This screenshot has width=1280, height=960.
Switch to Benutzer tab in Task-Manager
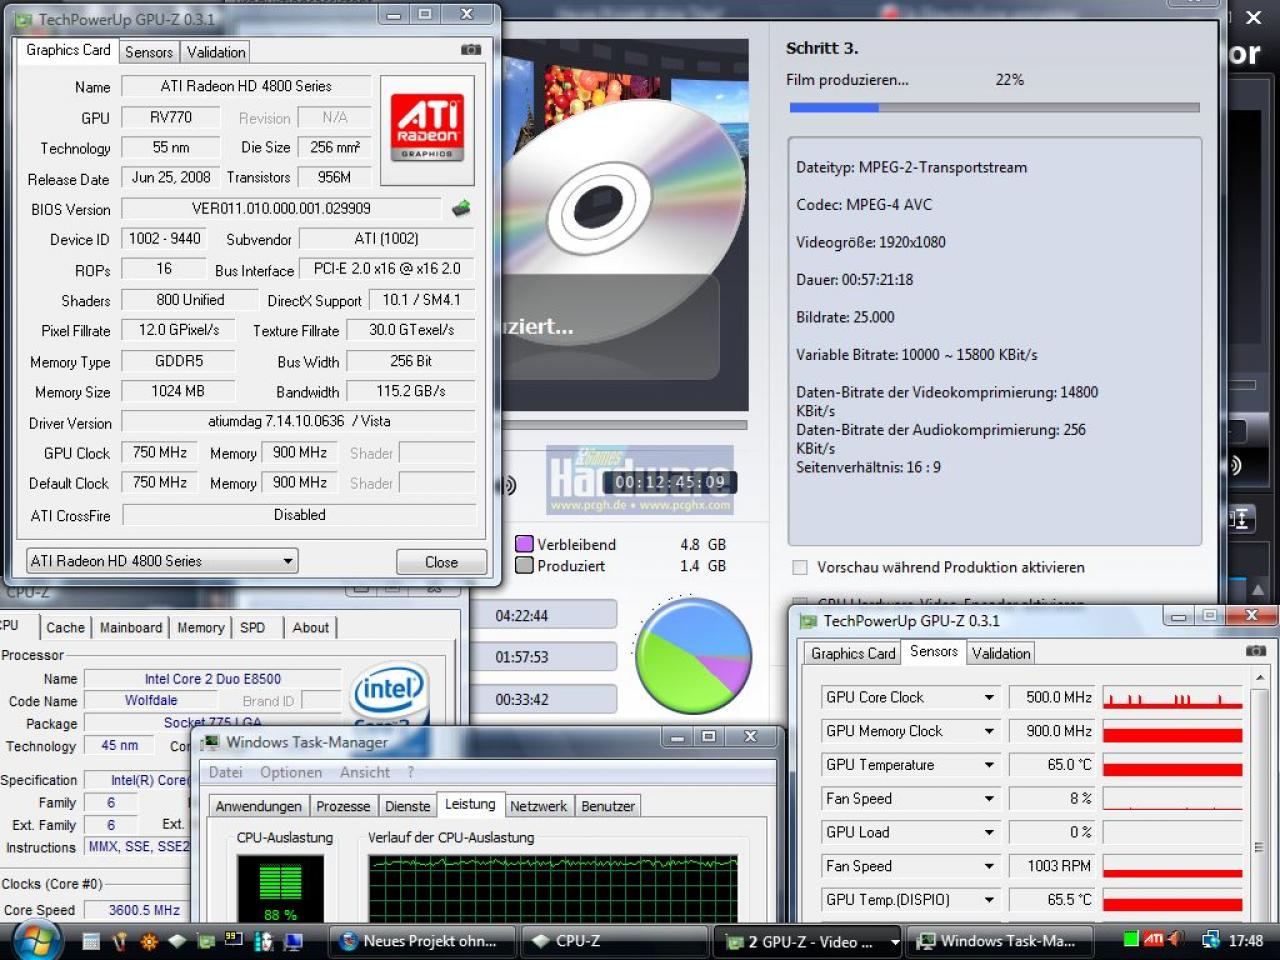[x=608, y=806]
